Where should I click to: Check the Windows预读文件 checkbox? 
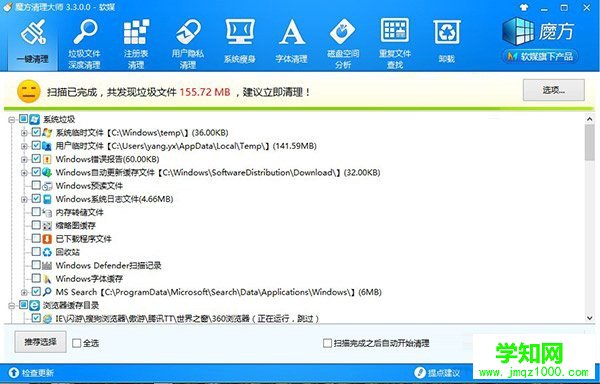[36, 185]
